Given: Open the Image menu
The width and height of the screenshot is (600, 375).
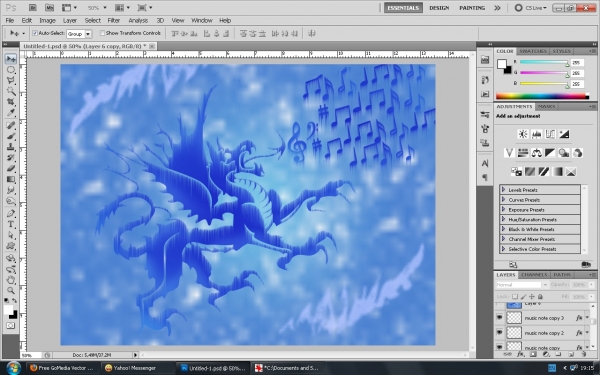Looking at the screenshot, I should (x=47, y=21).
